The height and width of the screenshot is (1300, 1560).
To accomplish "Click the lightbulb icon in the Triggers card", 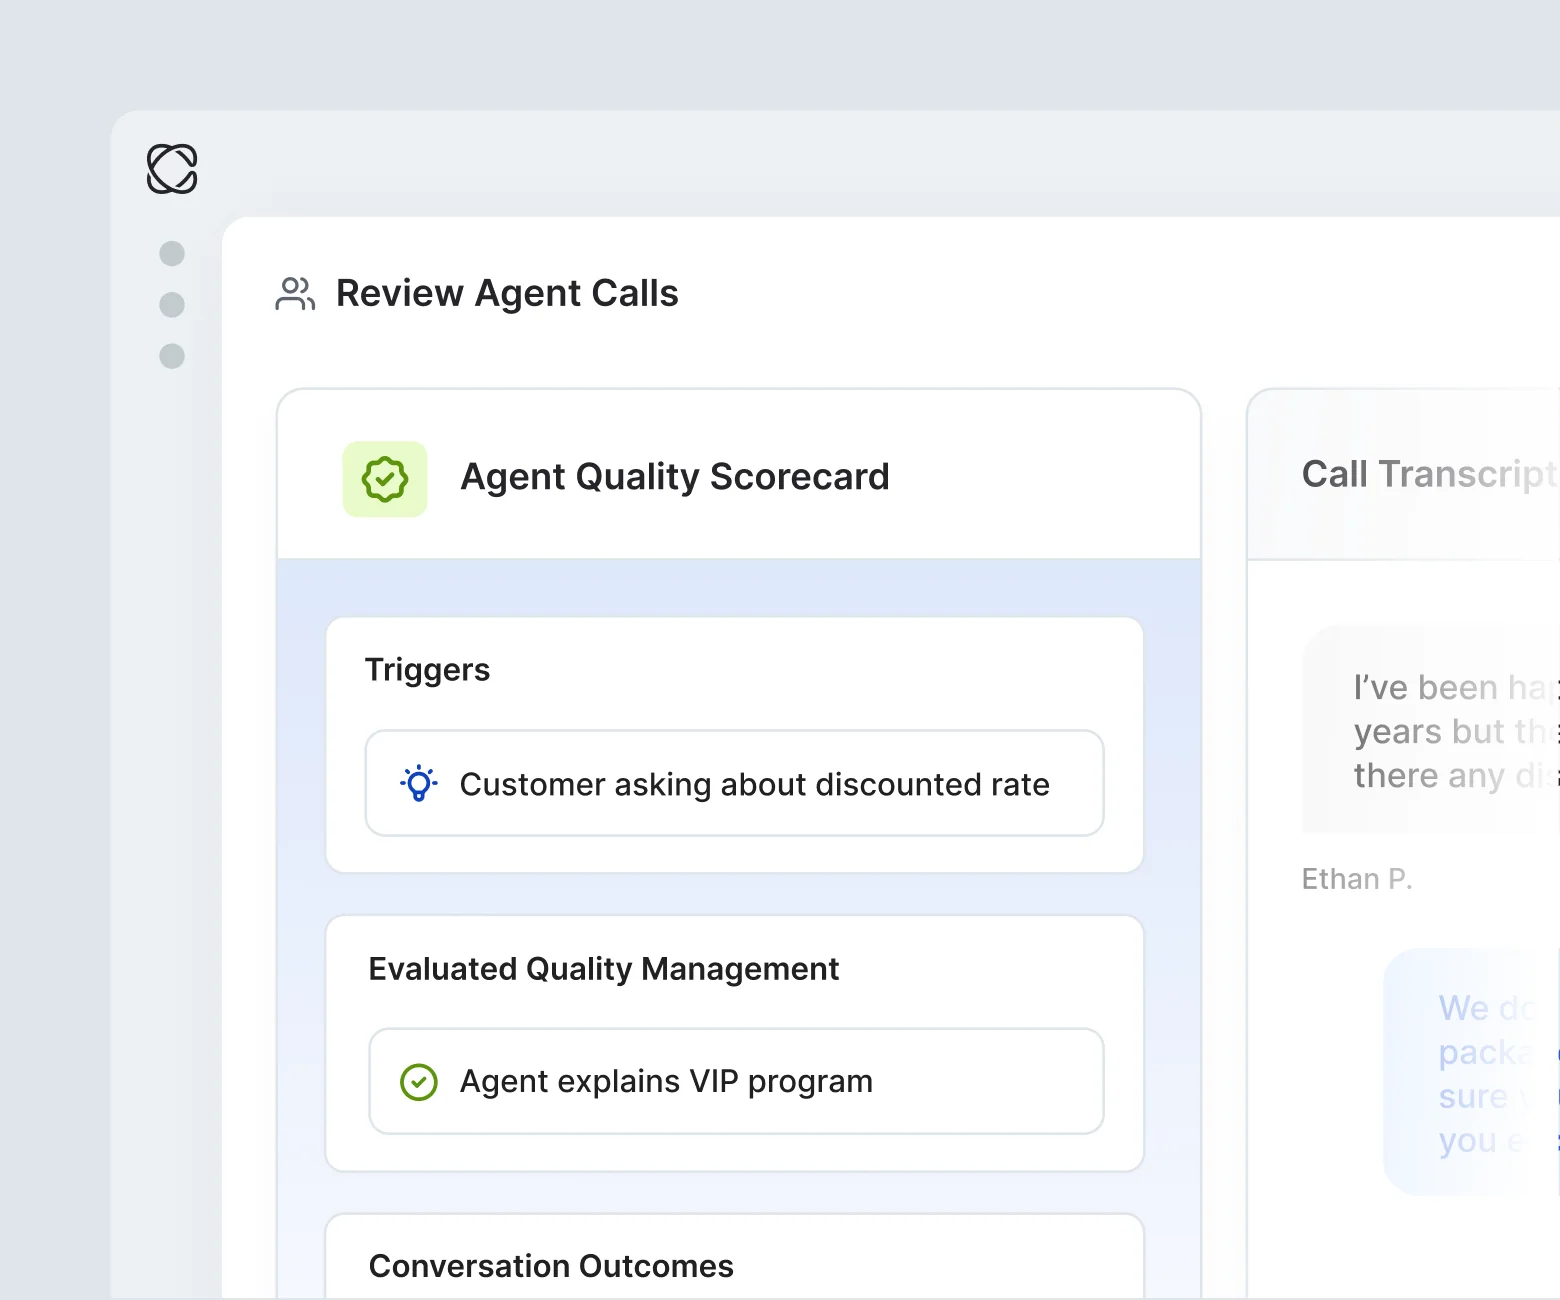I will [419, 783].
